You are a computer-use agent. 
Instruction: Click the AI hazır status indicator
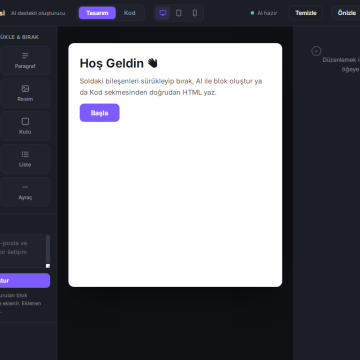pyautogui.click(x=264, y=13)
